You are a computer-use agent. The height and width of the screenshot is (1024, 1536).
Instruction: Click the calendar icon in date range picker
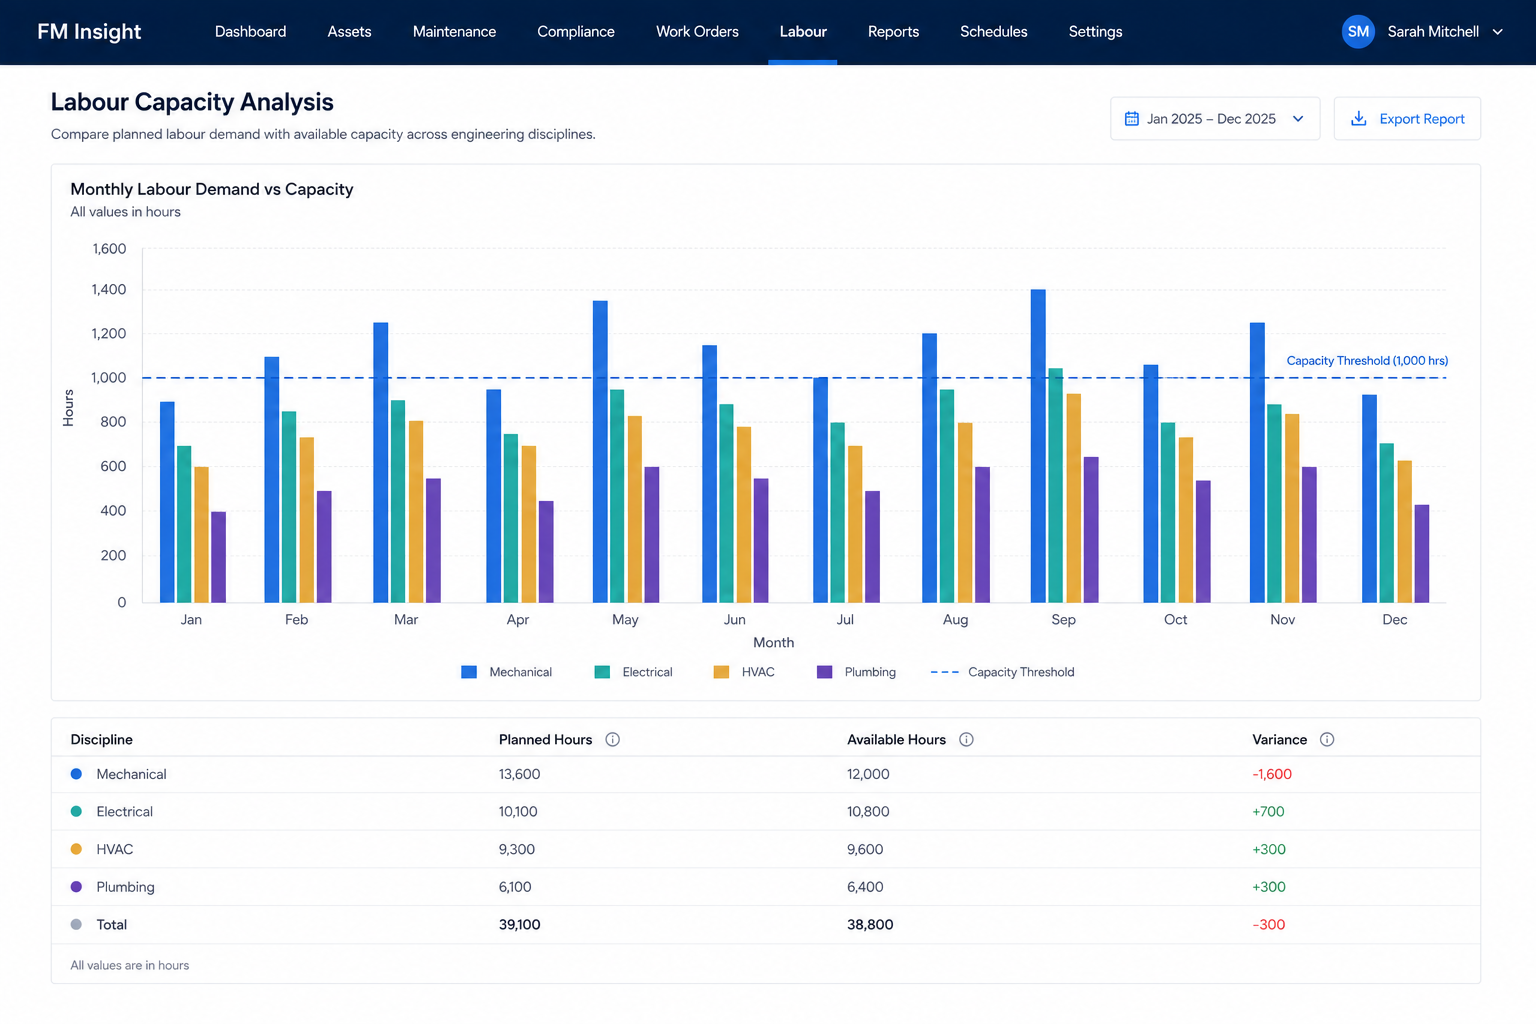[x=1132, y=119]
